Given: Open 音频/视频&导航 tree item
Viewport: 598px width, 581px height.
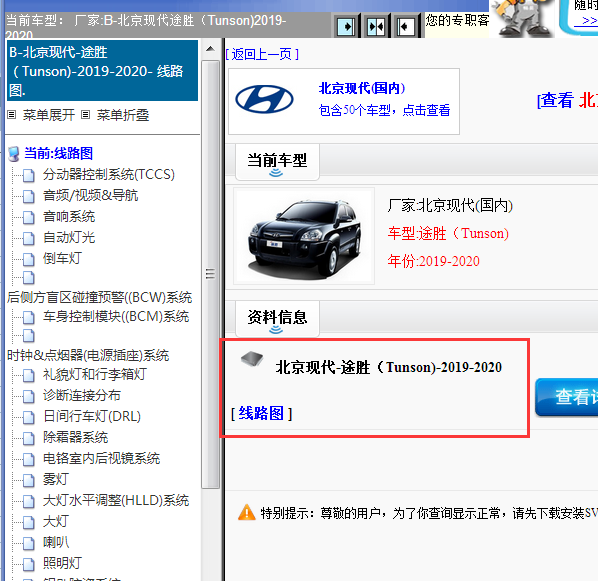Looking at the screenshot, I should (x=90, y=195).
